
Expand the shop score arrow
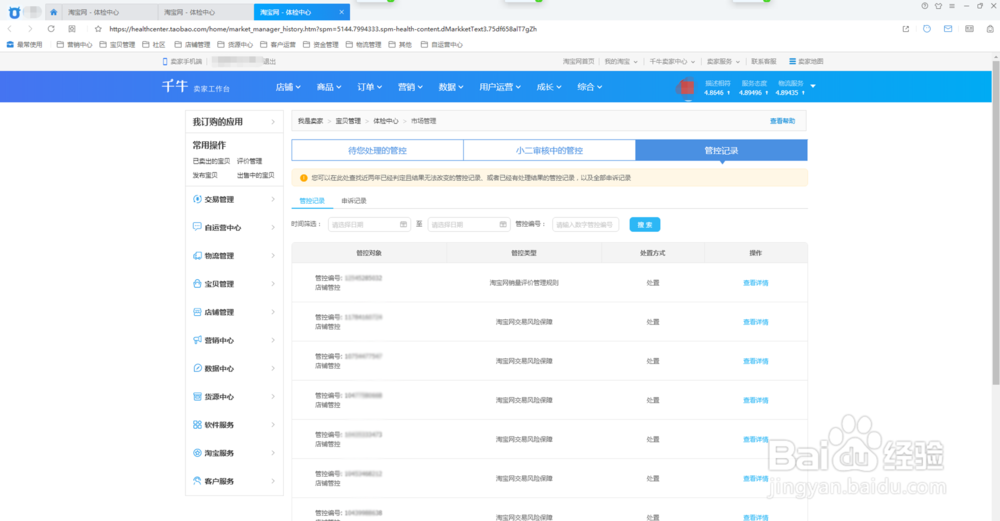[x=813, y=85]
